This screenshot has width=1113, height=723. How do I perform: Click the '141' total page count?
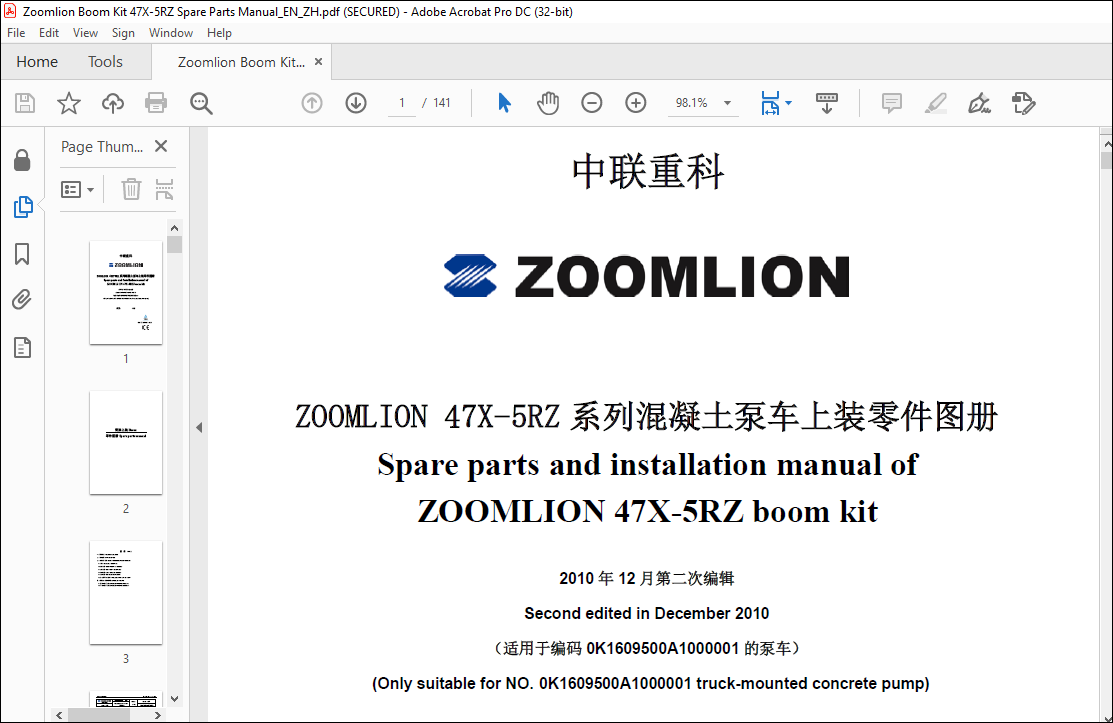(442, 103)
